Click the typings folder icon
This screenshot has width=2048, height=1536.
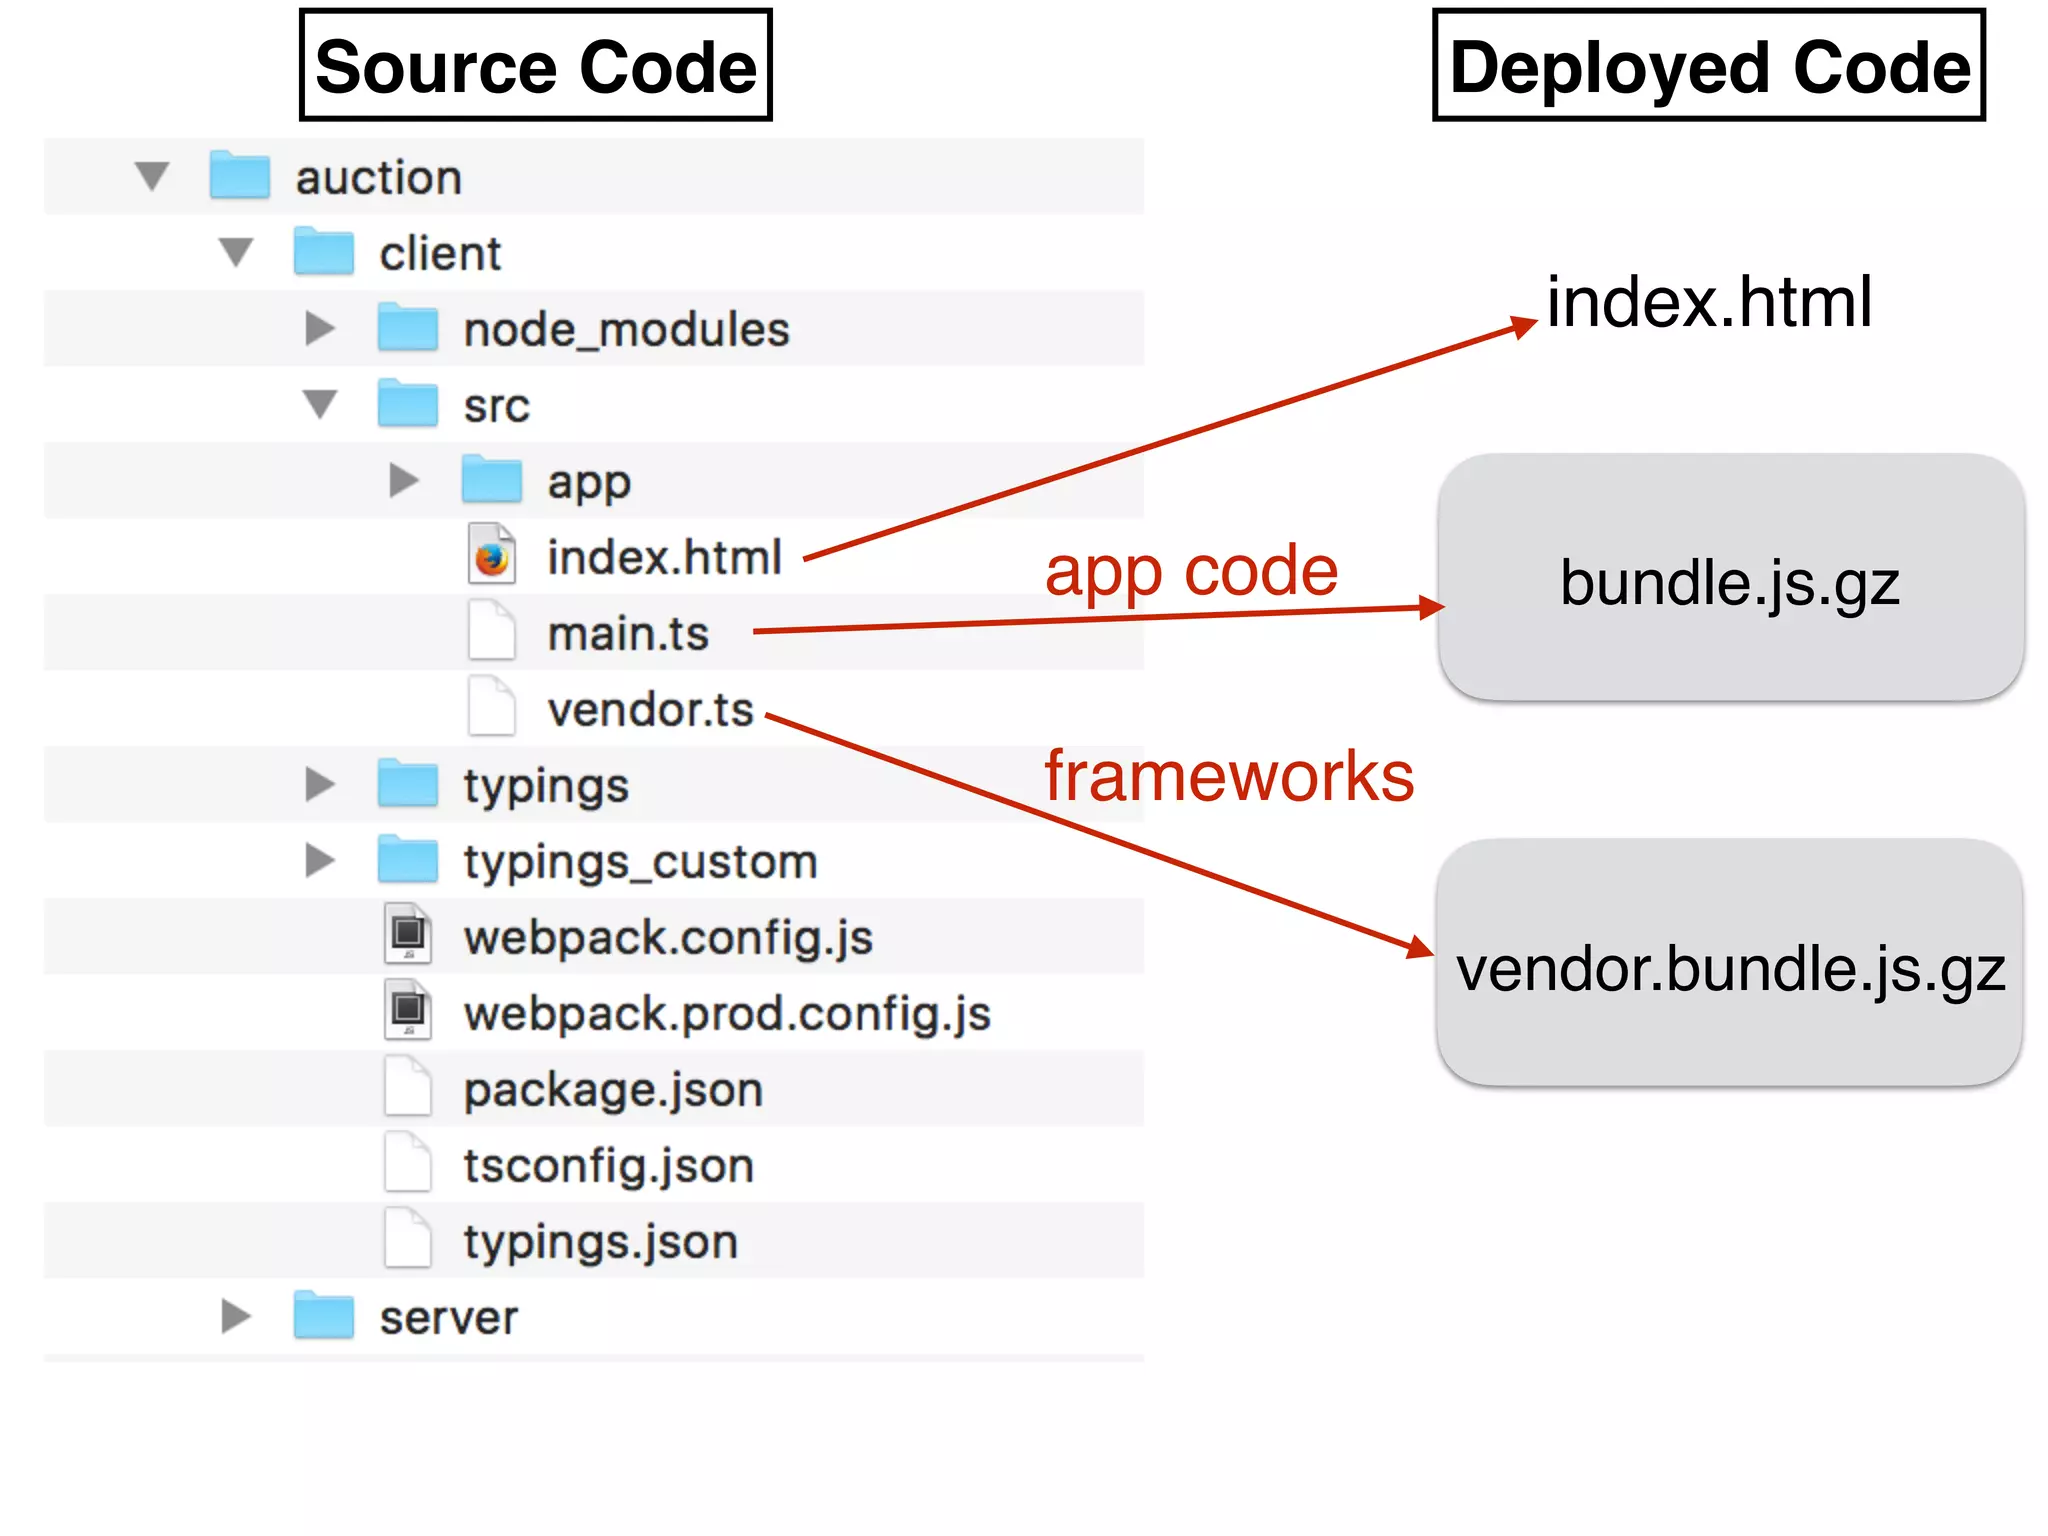click(408, 783)
